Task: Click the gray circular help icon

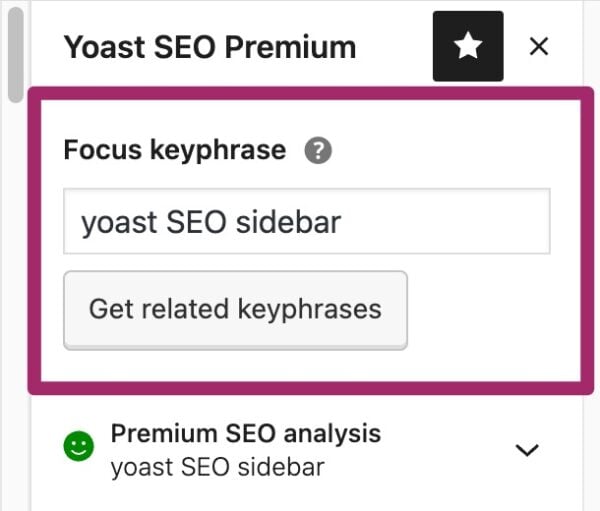Action: tap(318, 151)
